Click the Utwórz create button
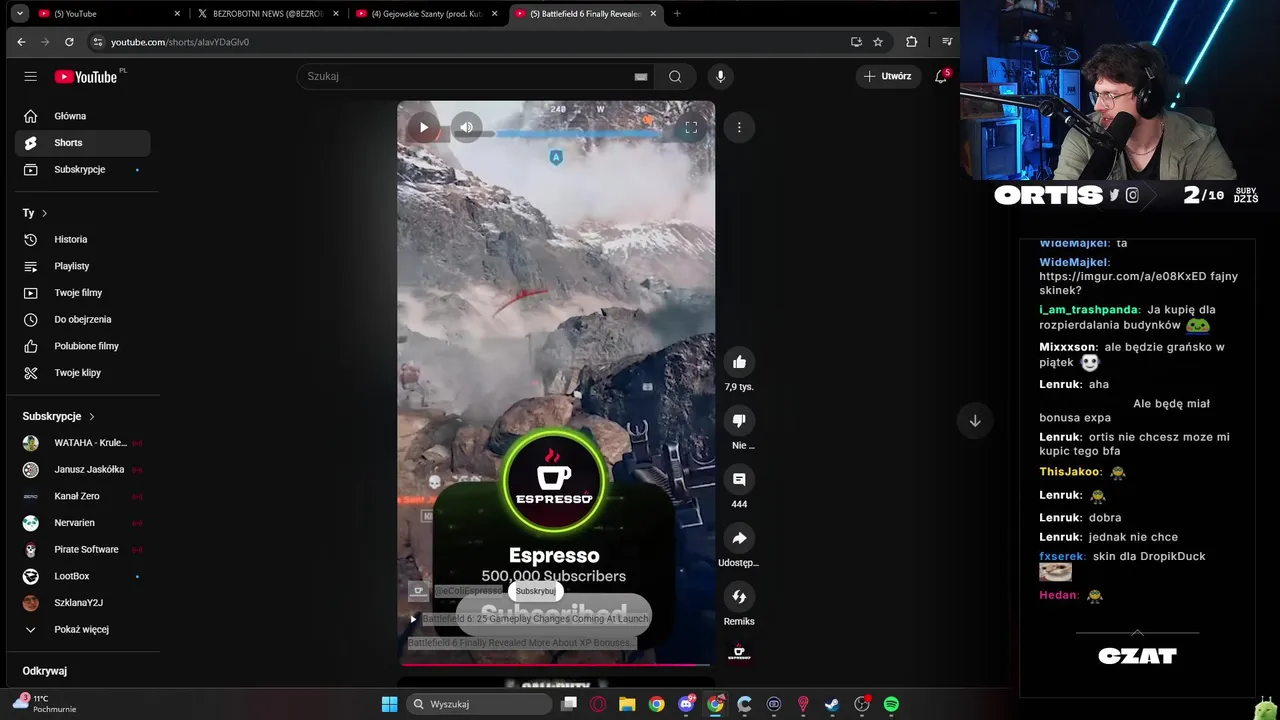The height and width of the screenshot is (720, 1280). coord(888,76)
